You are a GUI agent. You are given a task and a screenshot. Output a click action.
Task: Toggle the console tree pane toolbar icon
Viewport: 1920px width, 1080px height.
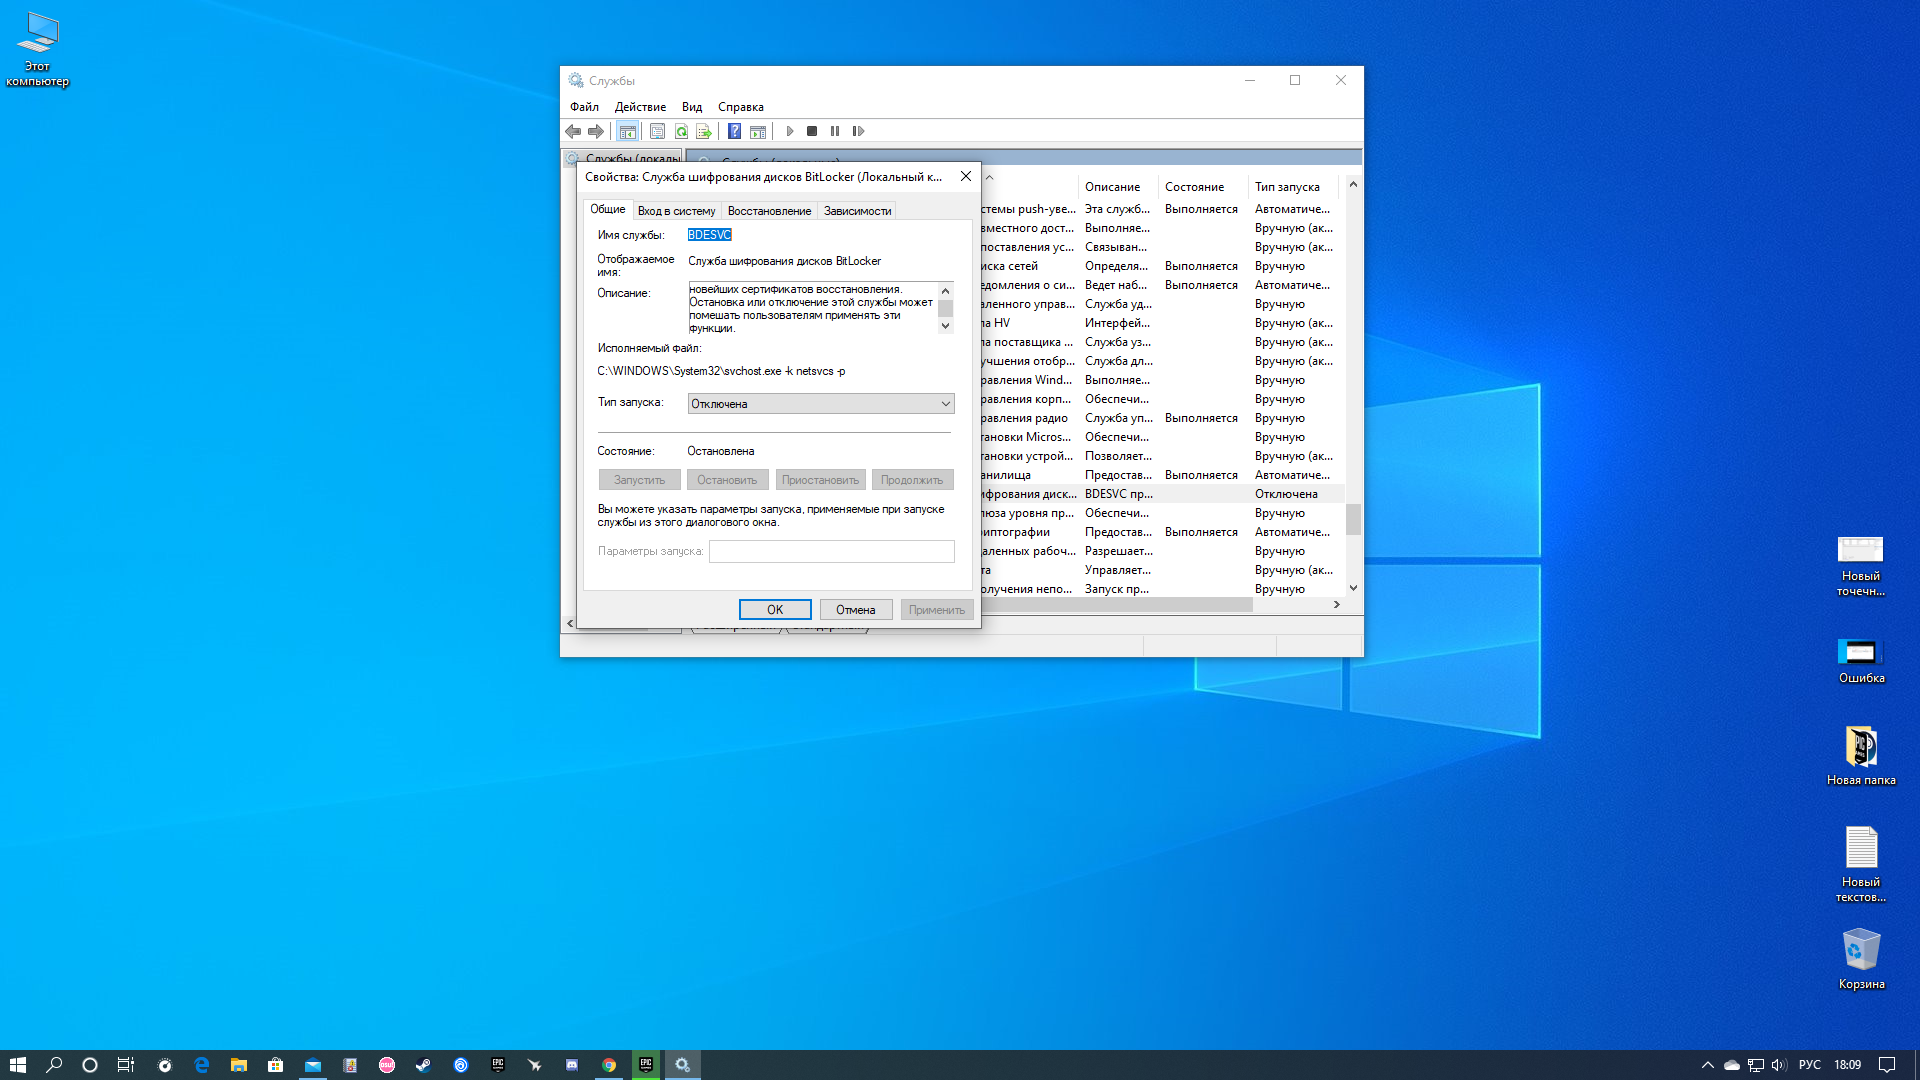627,131
